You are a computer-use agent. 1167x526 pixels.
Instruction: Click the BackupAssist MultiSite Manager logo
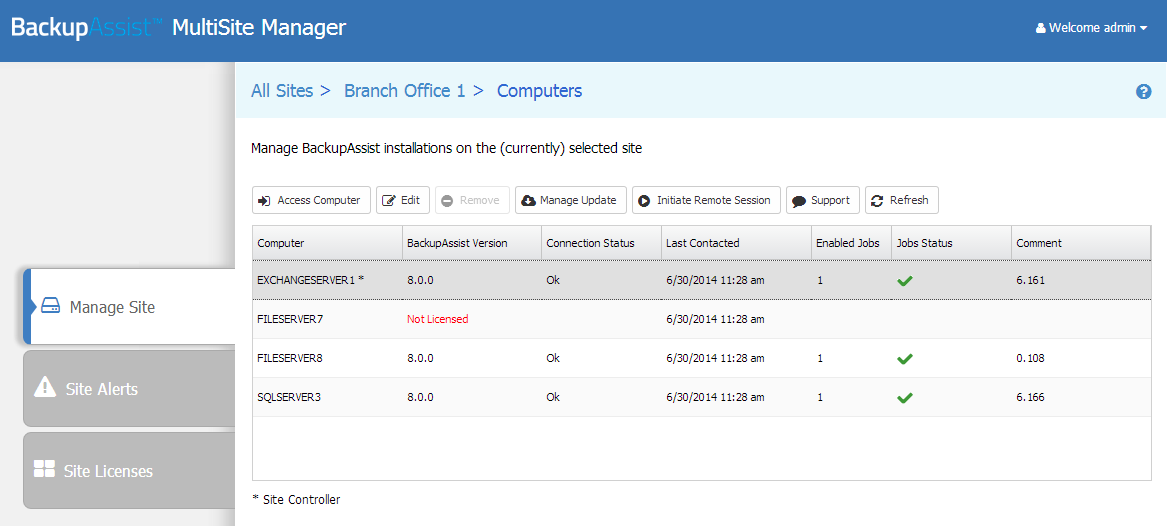[x=179, y=28]
